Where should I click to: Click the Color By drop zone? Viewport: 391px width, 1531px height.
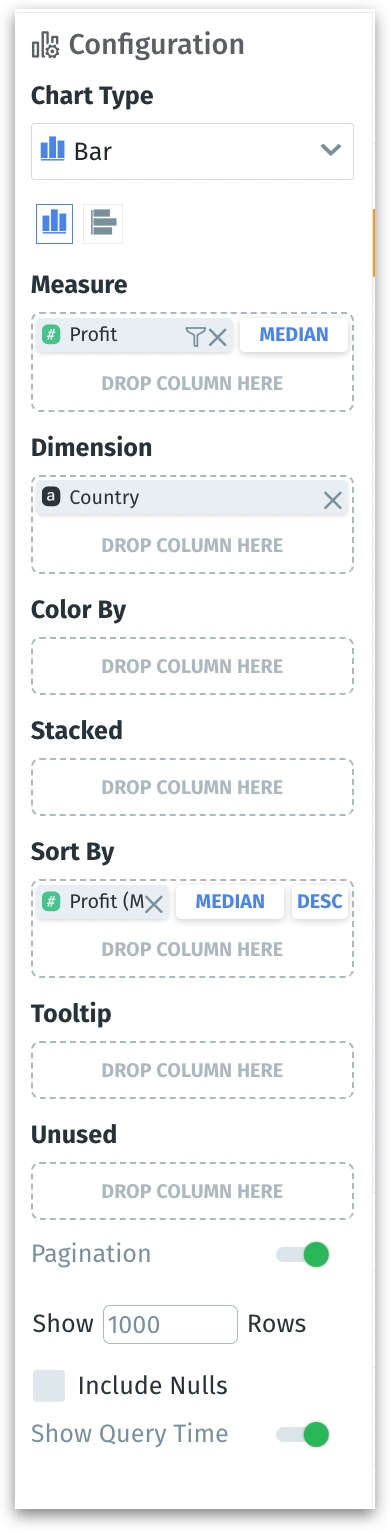tap(192, 666)
